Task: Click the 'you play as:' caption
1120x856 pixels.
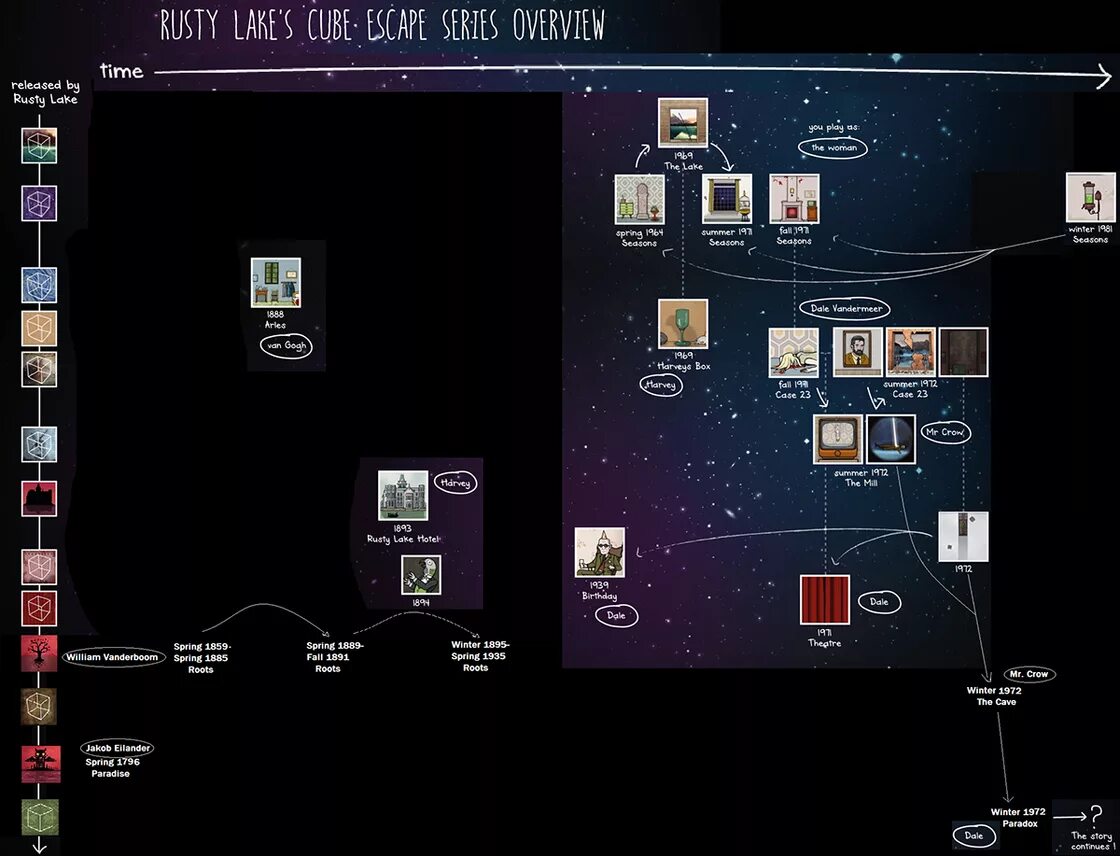Action: tap(834, 126)
